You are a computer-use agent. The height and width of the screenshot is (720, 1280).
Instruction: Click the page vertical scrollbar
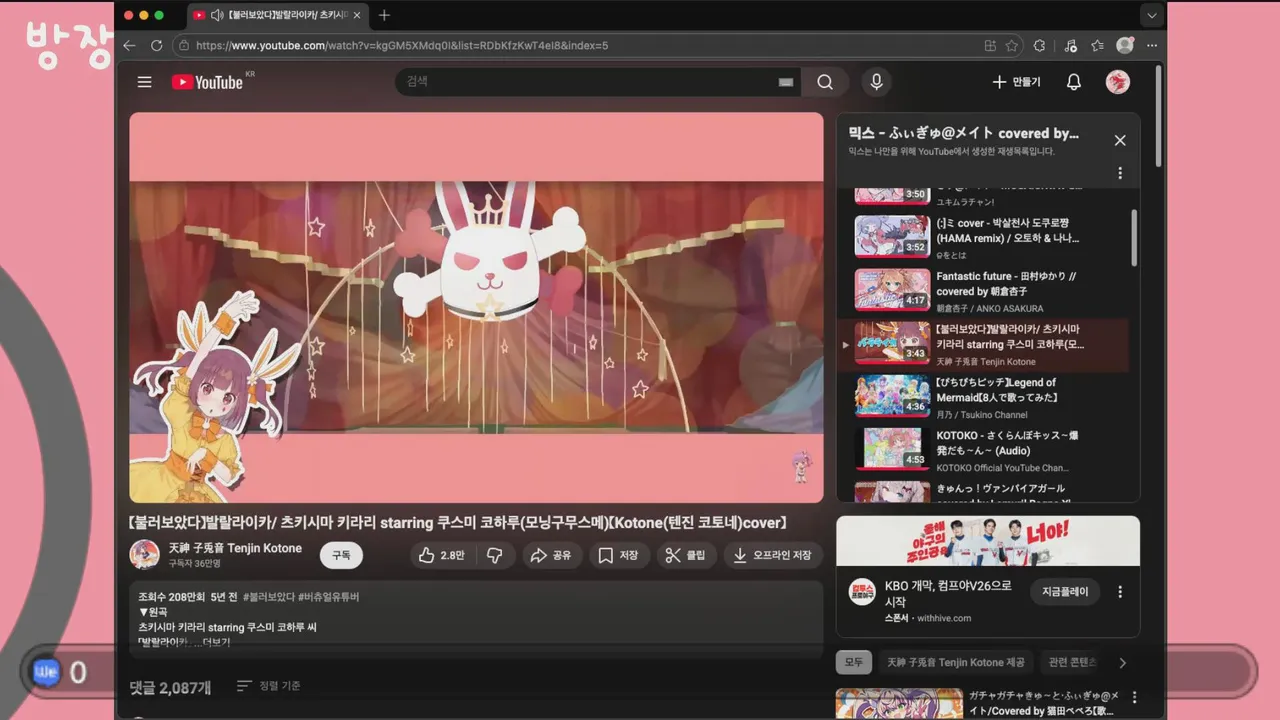point(1158,114)
